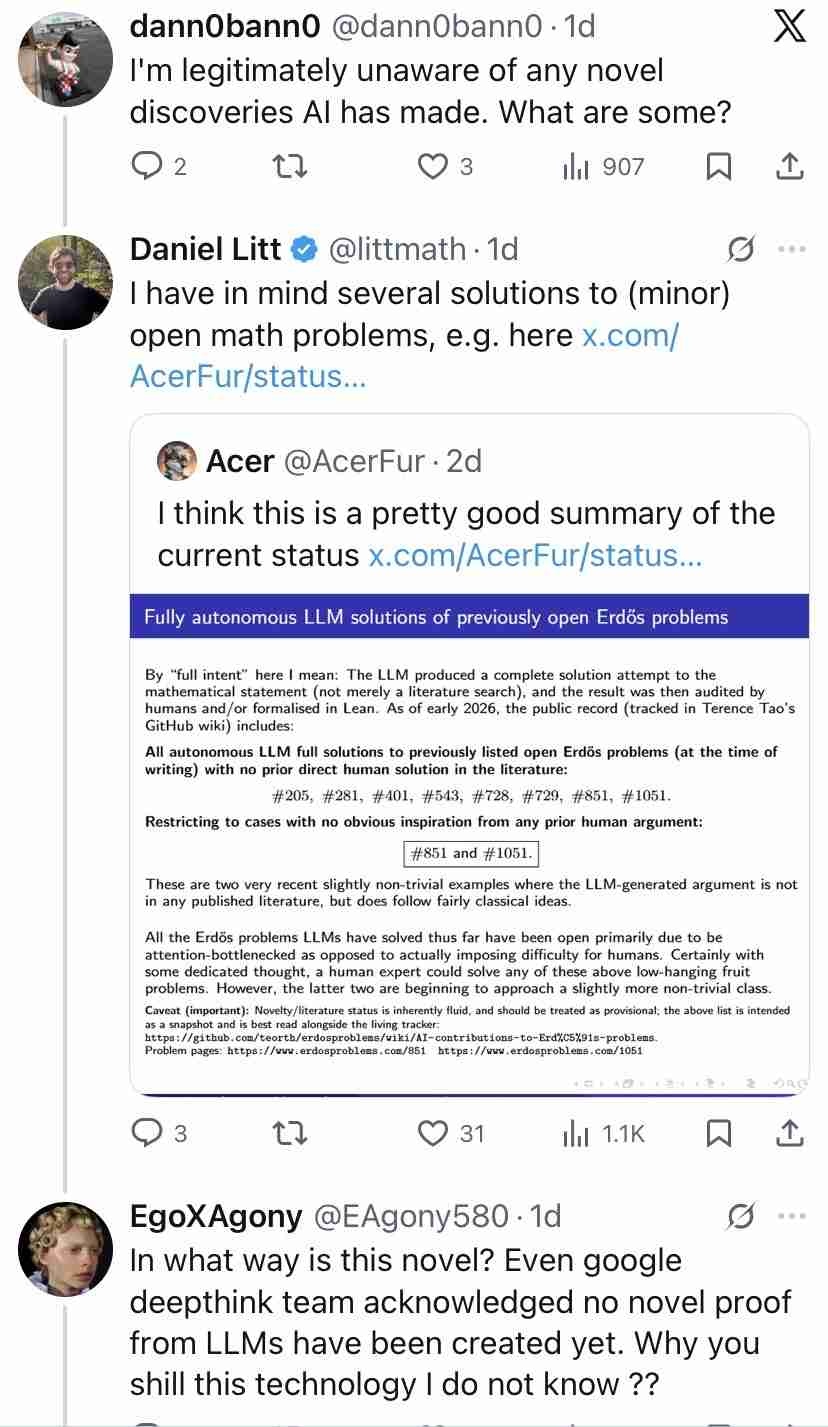Open Acer's quoted post link
This screenshot has width=828, height=1427.
point(535,554)
